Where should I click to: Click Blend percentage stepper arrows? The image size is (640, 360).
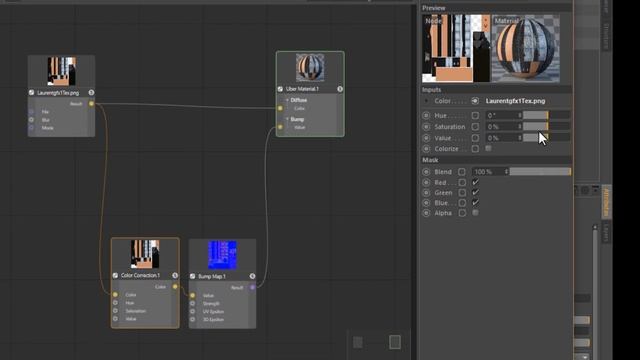[506, 172]
